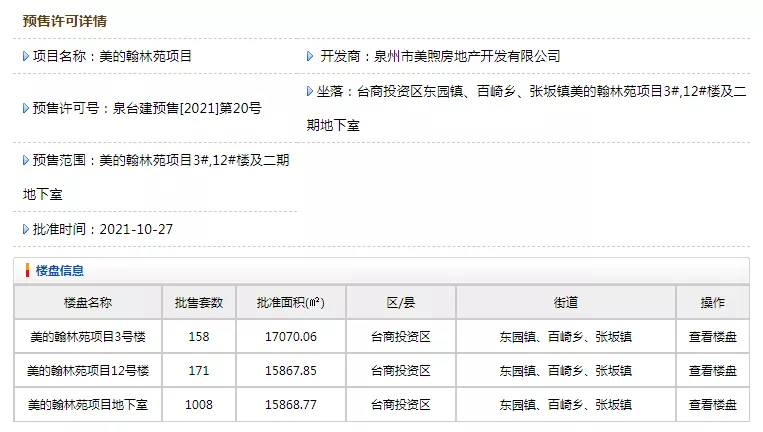Click the arrow icon beside 坐落
The width and height of the screenshot is (763, 432).
coord(309,91)
